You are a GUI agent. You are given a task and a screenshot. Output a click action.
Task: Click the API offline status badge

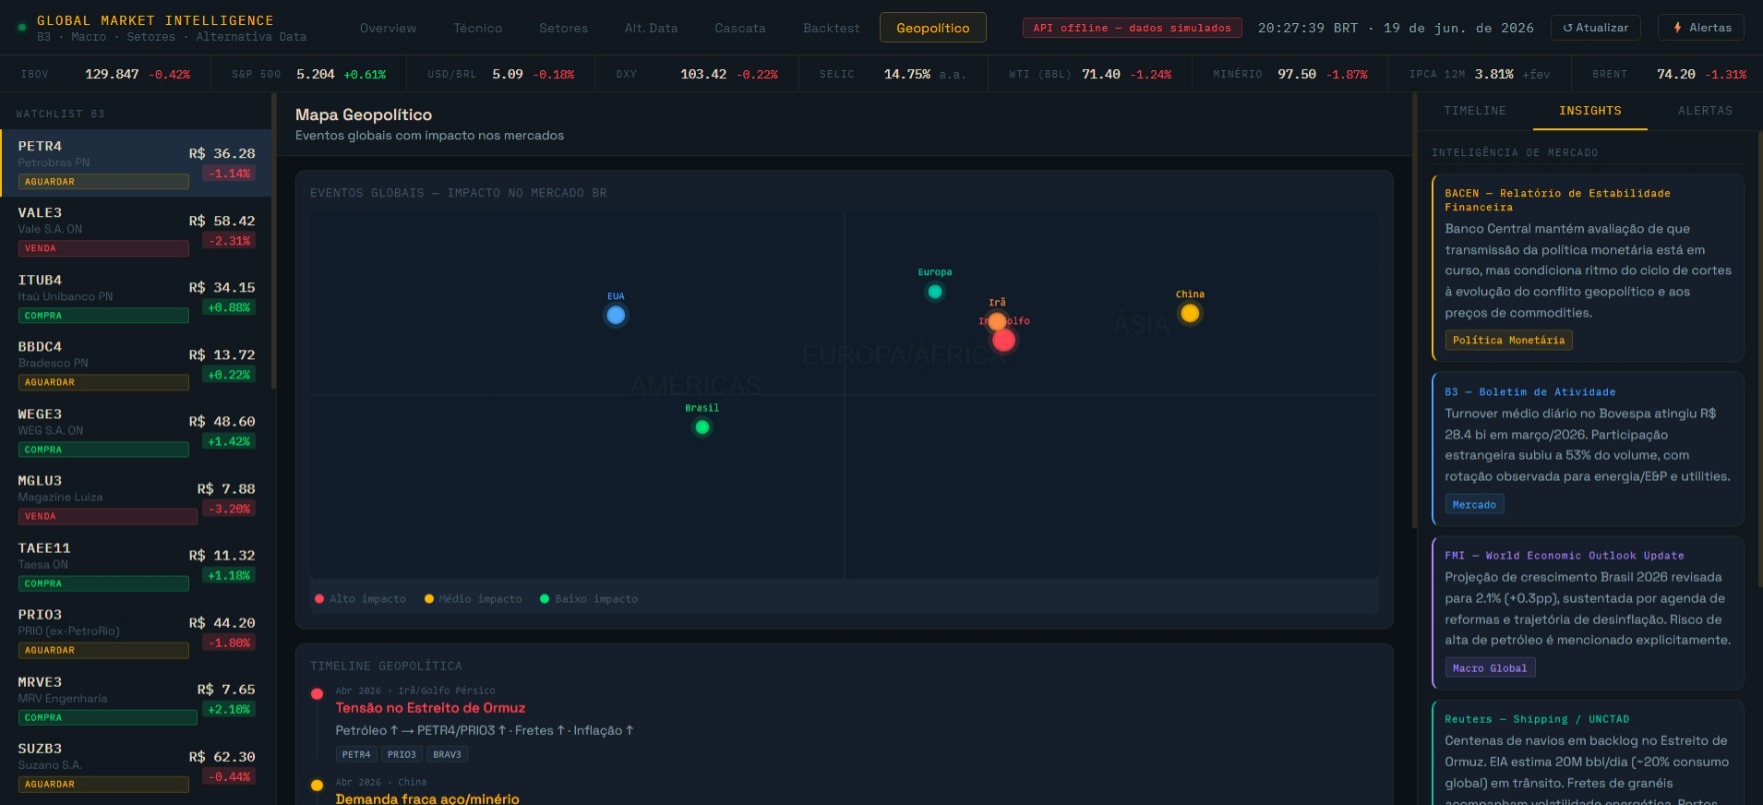(x=1132, y=28)
